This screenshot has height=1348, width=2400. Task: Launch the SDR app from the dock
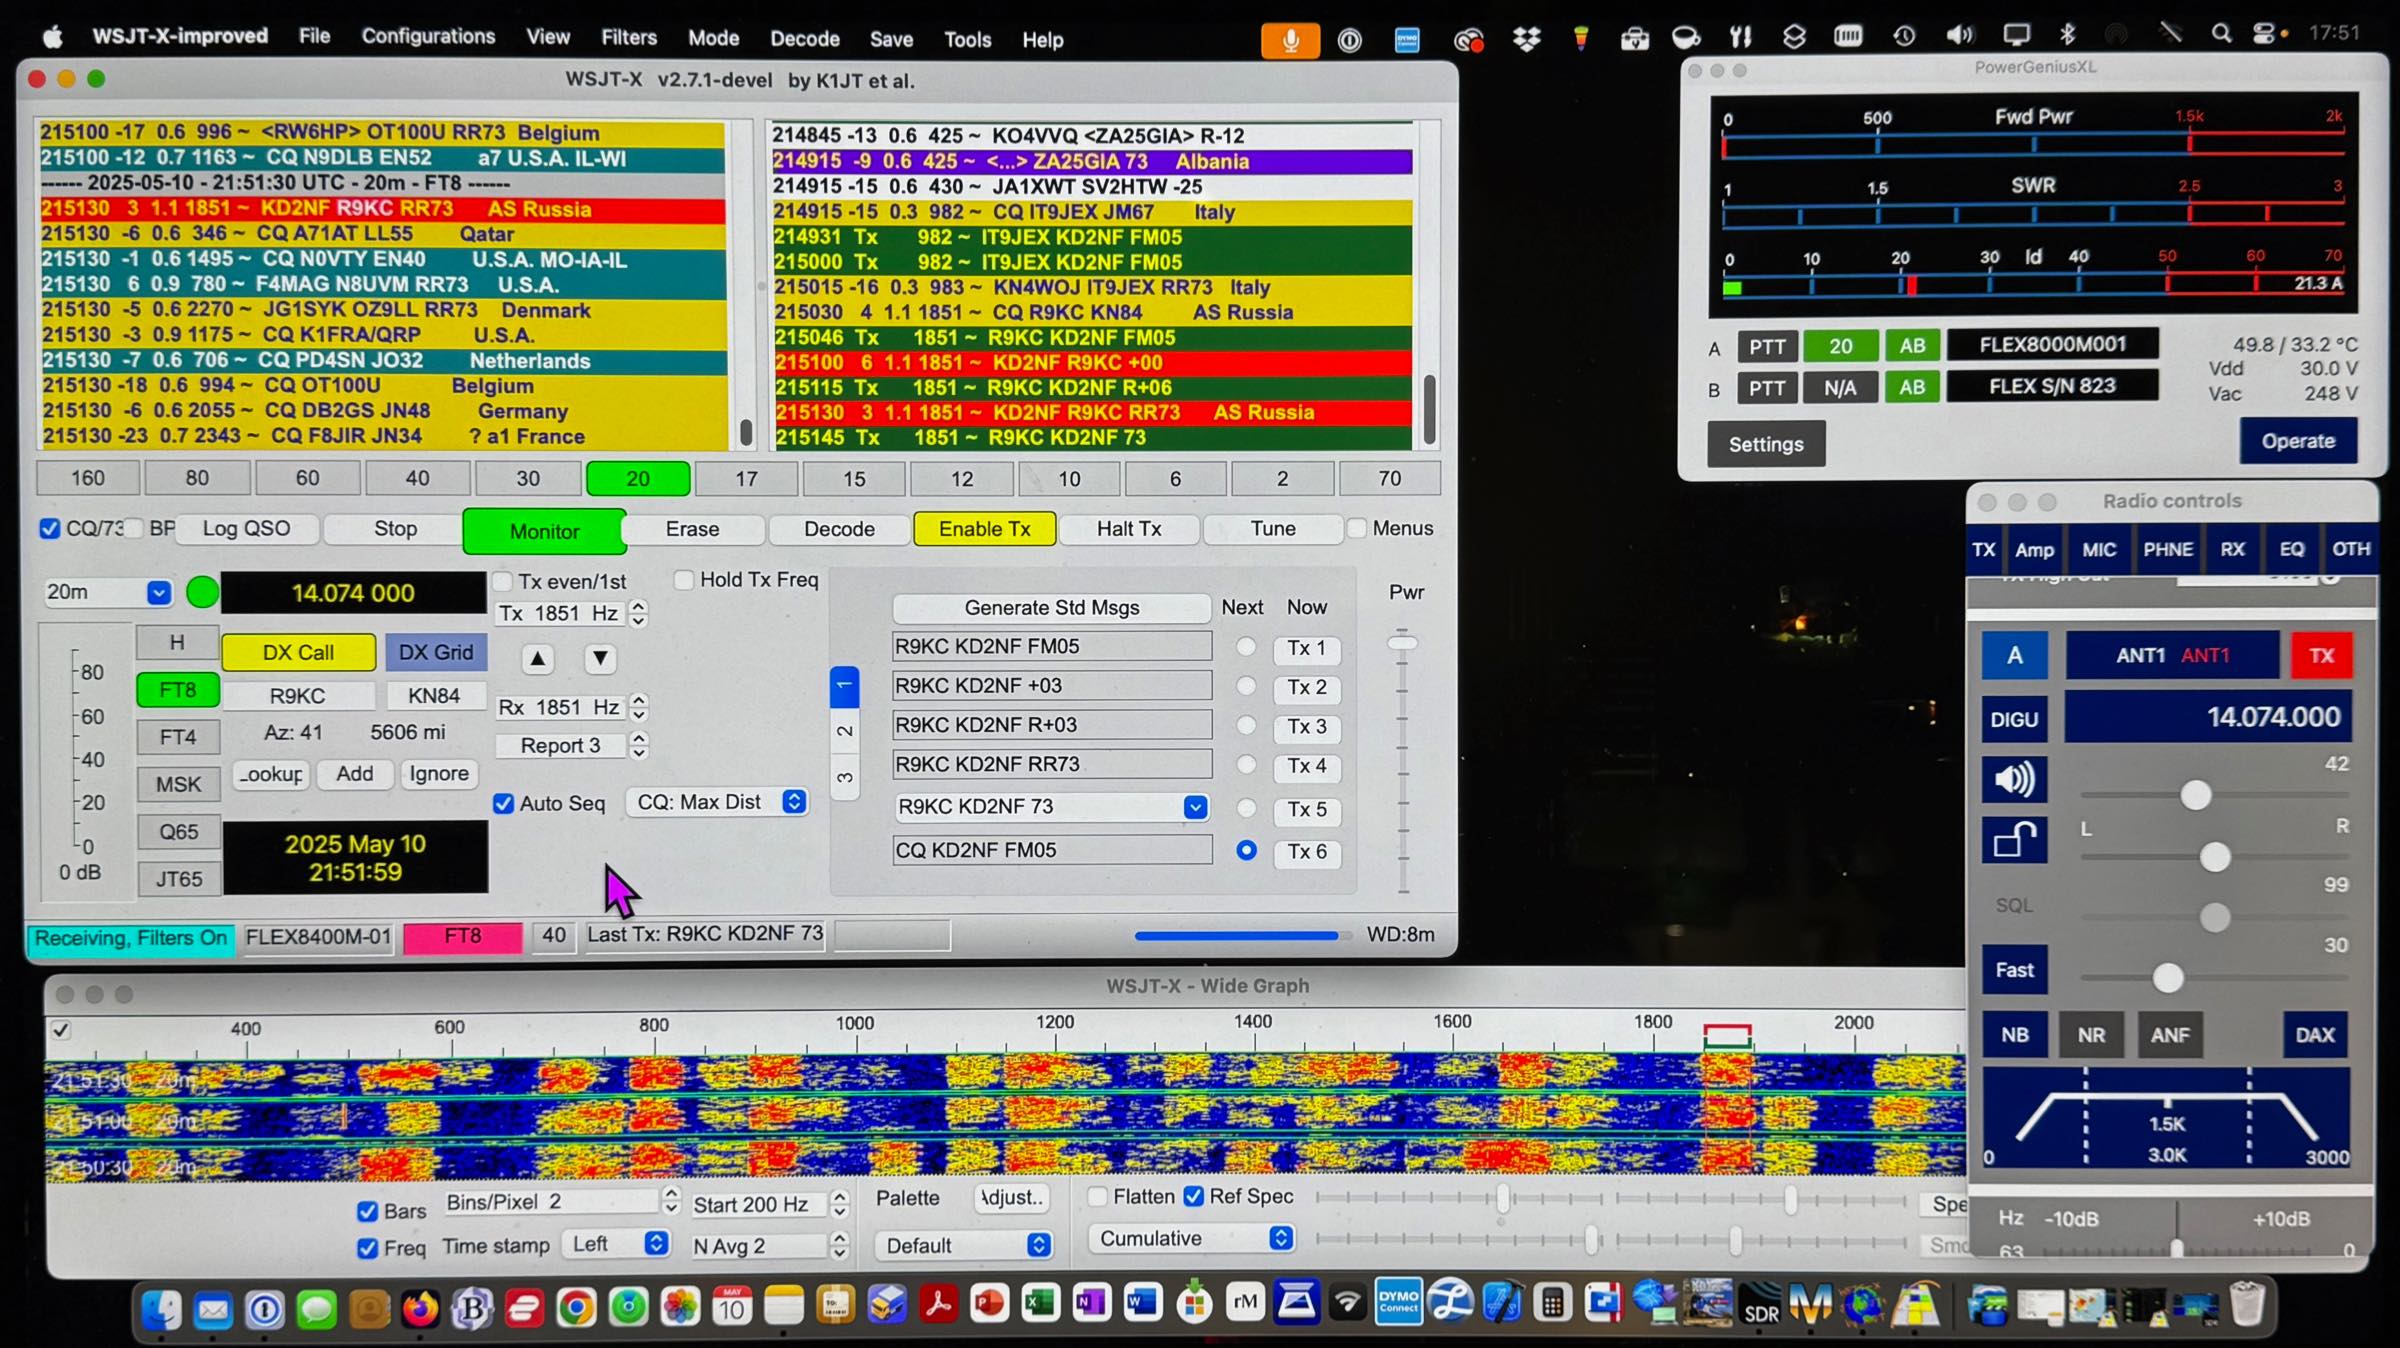click(1760, 1303)
